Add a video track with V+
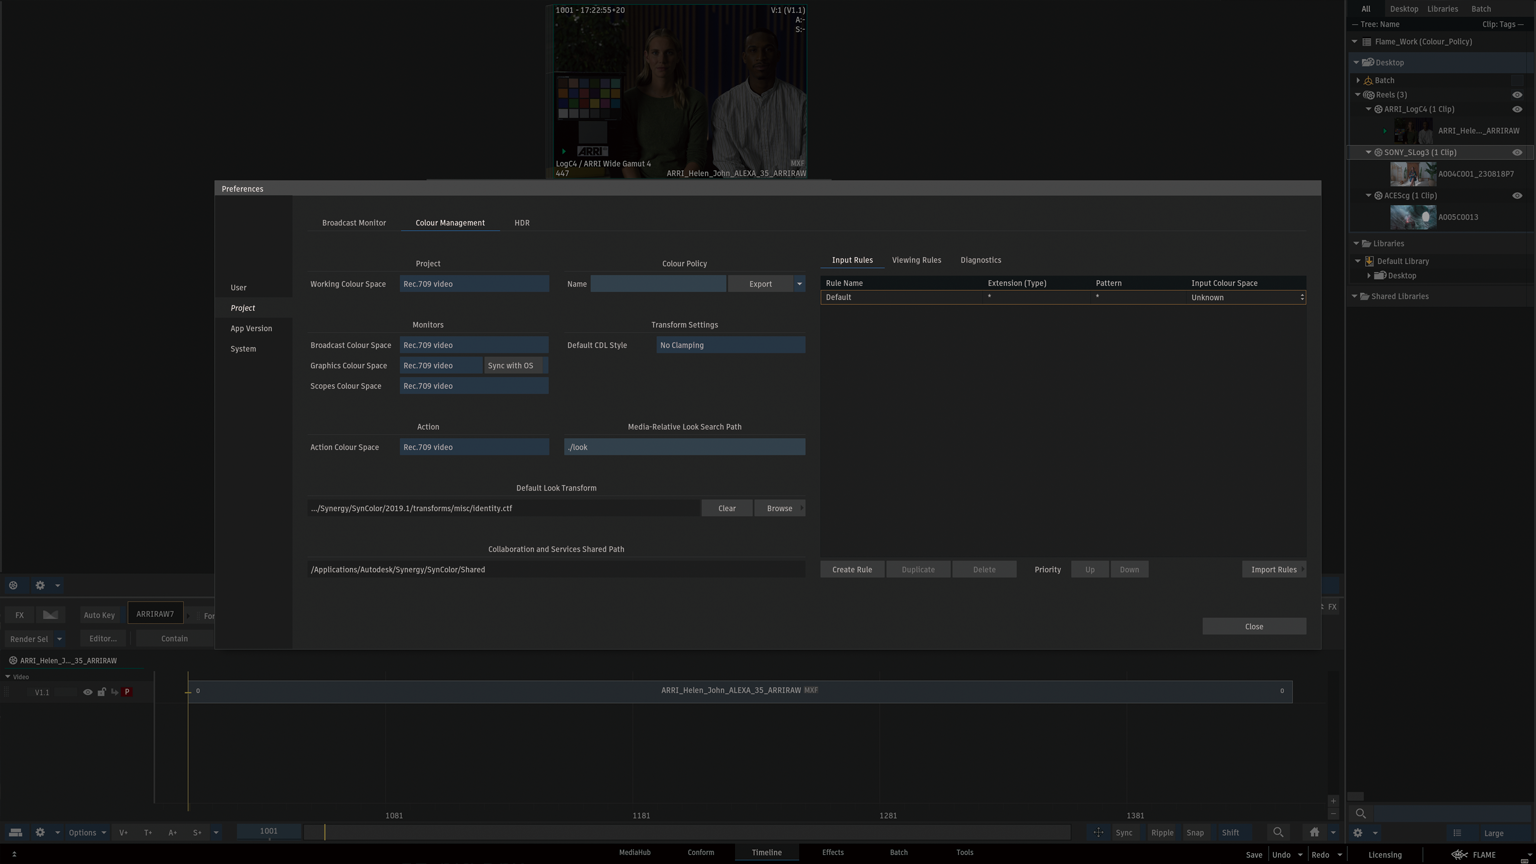The height and width of the screenshot is (864, 1536). pos(123,832)
